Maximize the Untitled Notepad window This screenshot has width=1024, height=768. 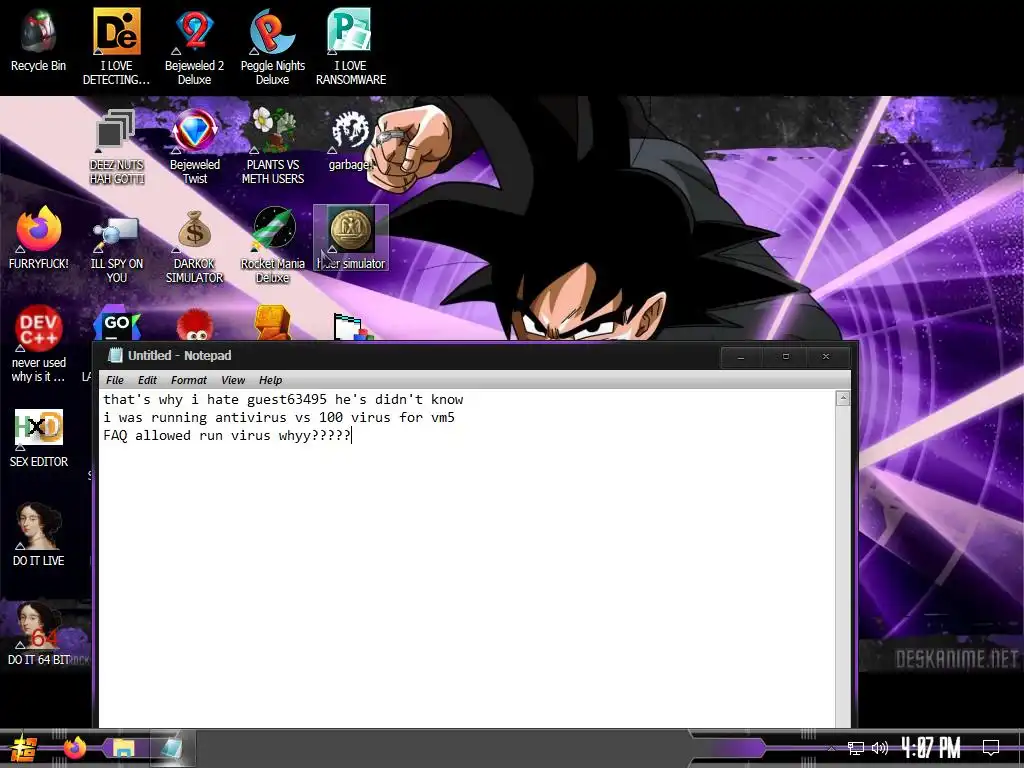pos(786,357)
